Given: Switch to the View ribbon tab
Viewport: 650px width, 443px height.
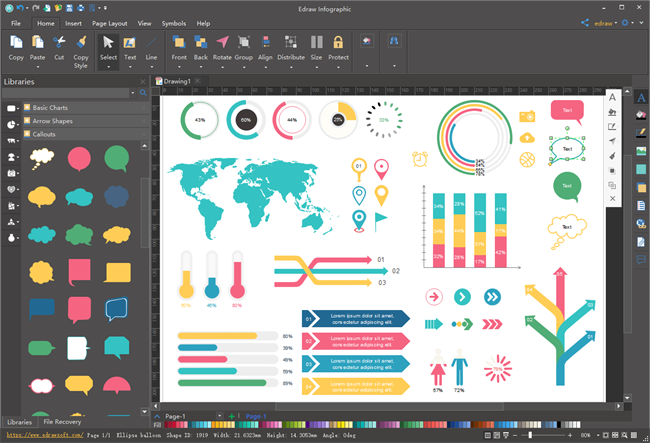Looking at the screenshot, I should [144, 23].
